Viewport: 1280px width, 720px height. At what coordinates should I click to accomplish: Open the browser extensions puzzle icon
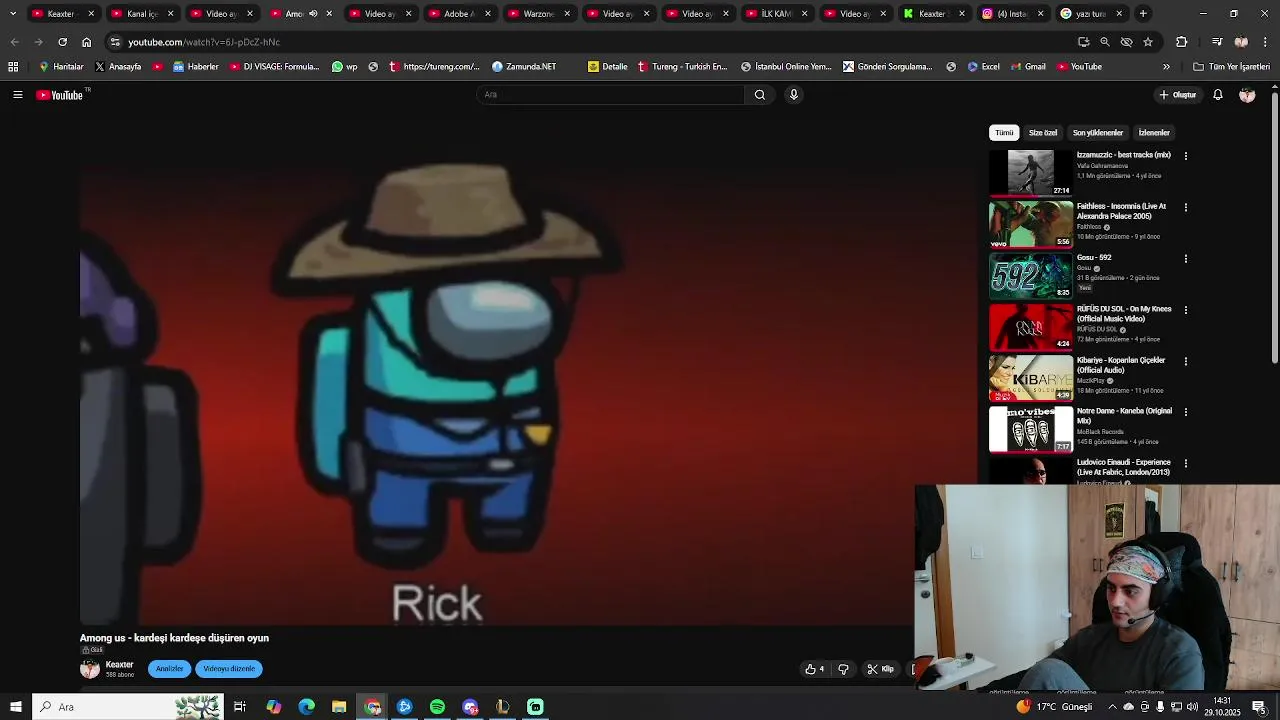point(1182,42)
